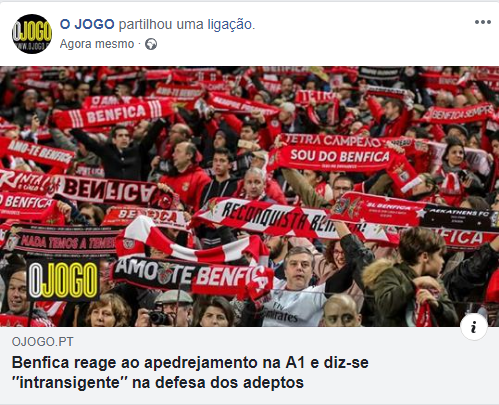The image size is (499, 405).
Task: Click the O JOGO round profile avatar
Action: [32, 34]
